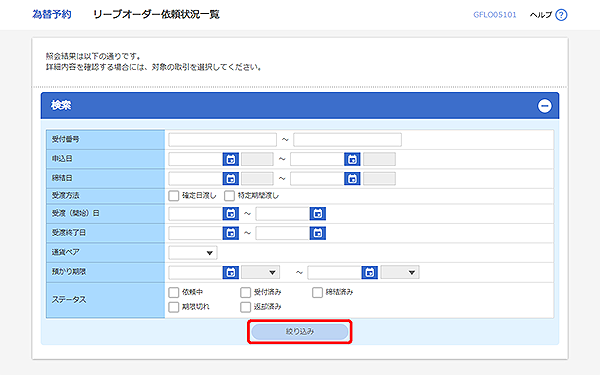This screenshot has width=600, height=375.
Task: Open the 通貨ペア dropdown
Action: (193, 253)
